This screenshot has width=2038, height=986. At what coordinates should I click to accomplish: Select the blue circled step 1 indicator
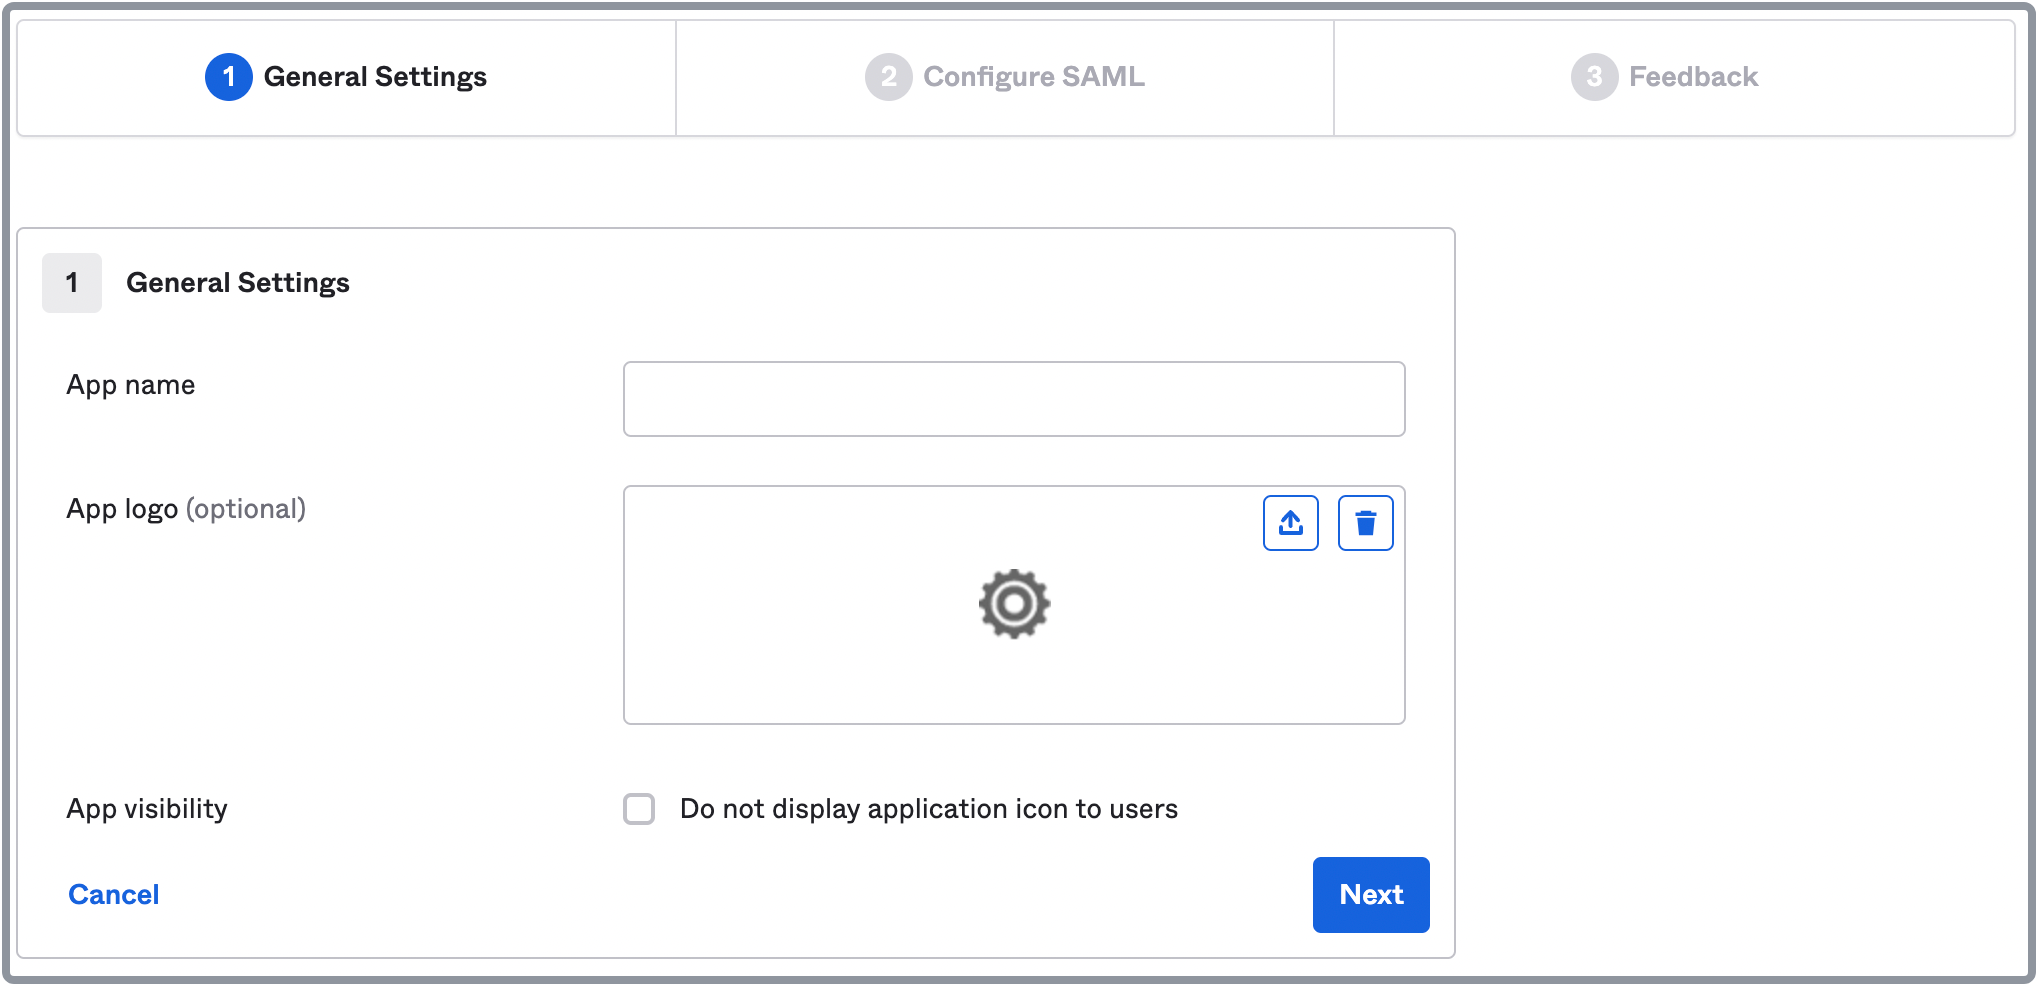click(227, 76)
